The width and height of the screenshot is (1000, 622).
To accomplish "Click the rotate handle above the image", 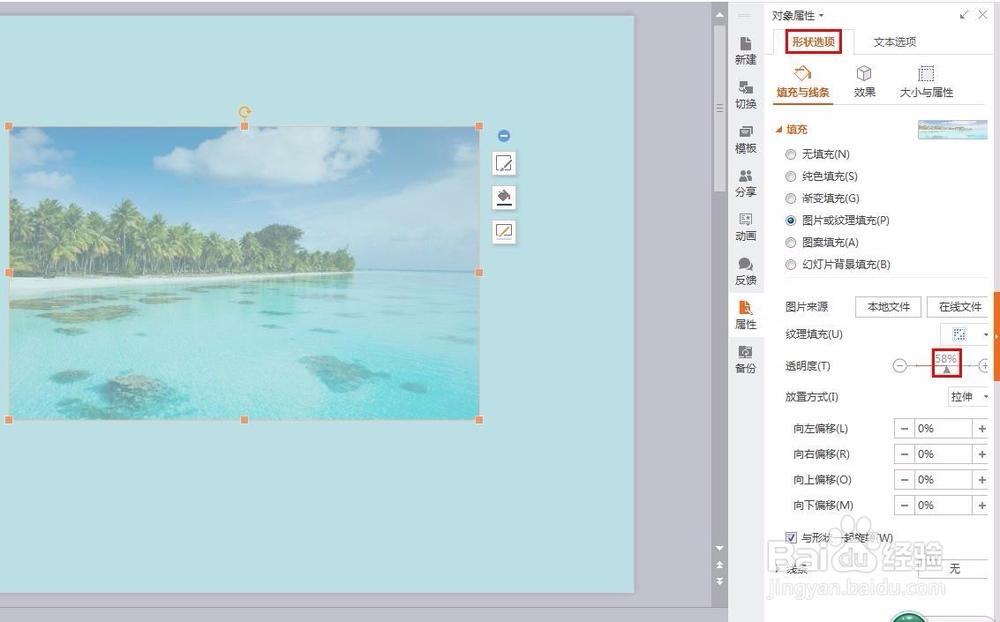I will pos(244,113).
